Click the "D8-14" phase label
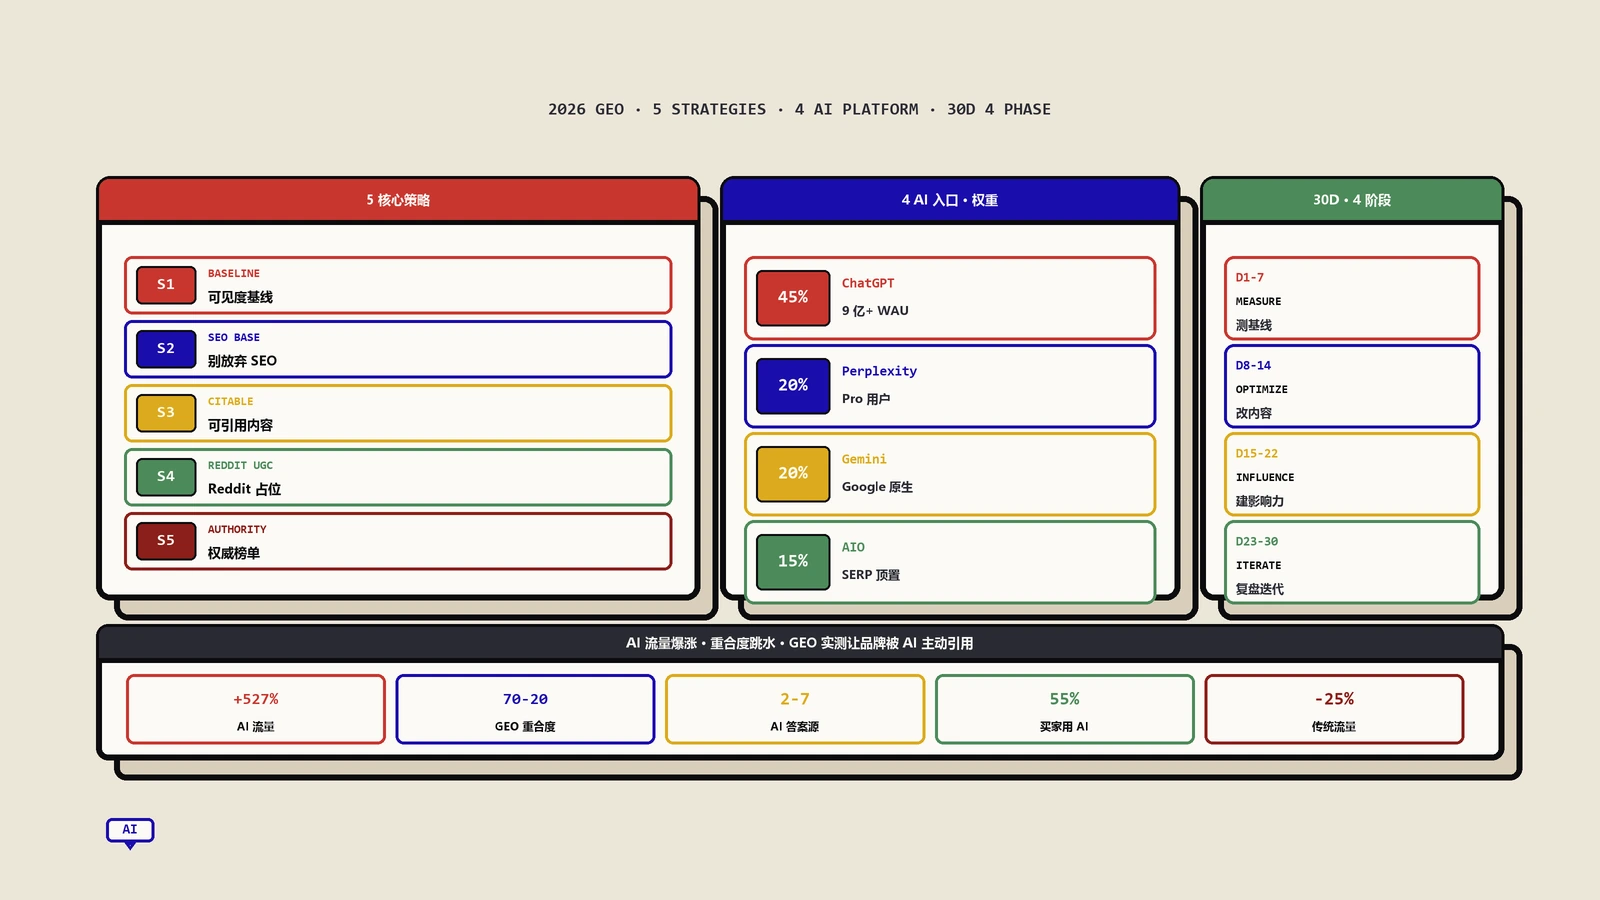The height and width of the screenshot is (900, 1600). pyautogui.click(x=1253, y=366)
